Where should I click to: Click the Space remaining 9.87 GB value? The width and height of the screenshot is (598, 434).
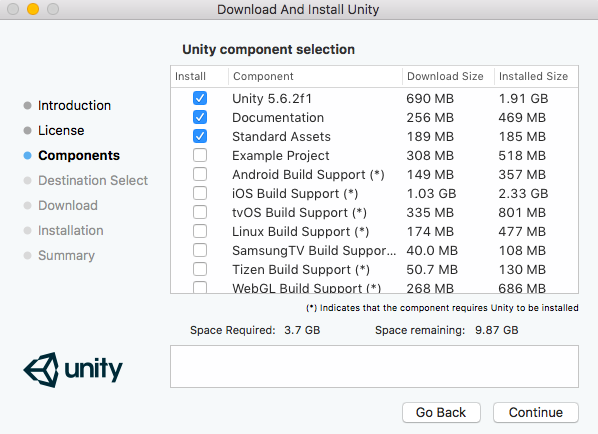tap(497, 330)
